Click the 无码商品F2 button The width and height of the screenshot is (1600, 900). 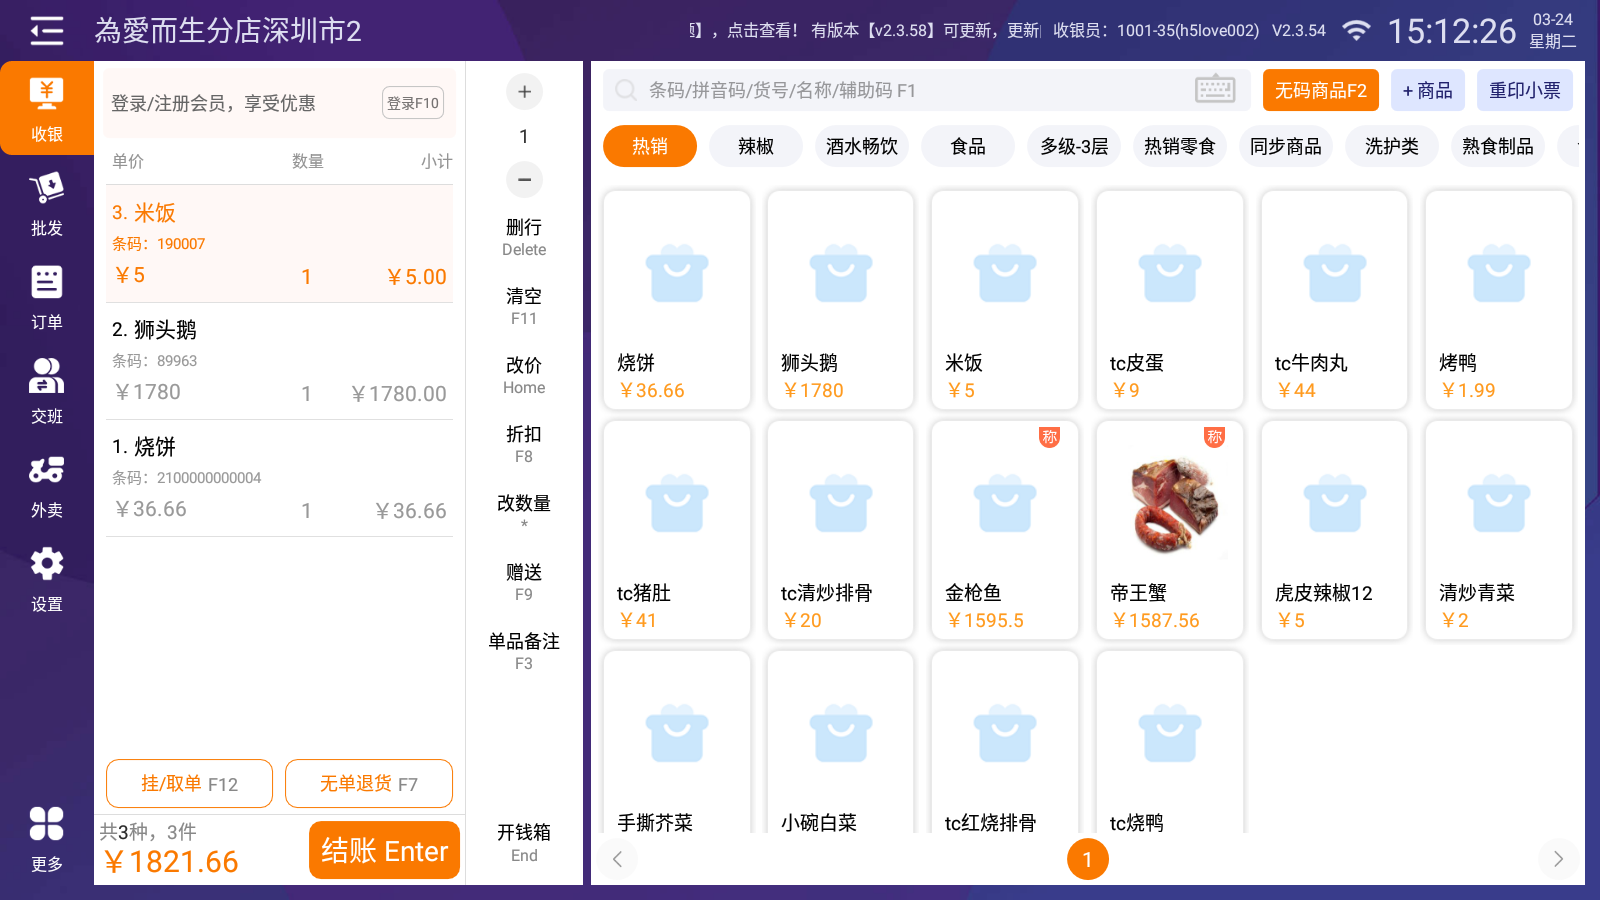tap(1320, 90)
